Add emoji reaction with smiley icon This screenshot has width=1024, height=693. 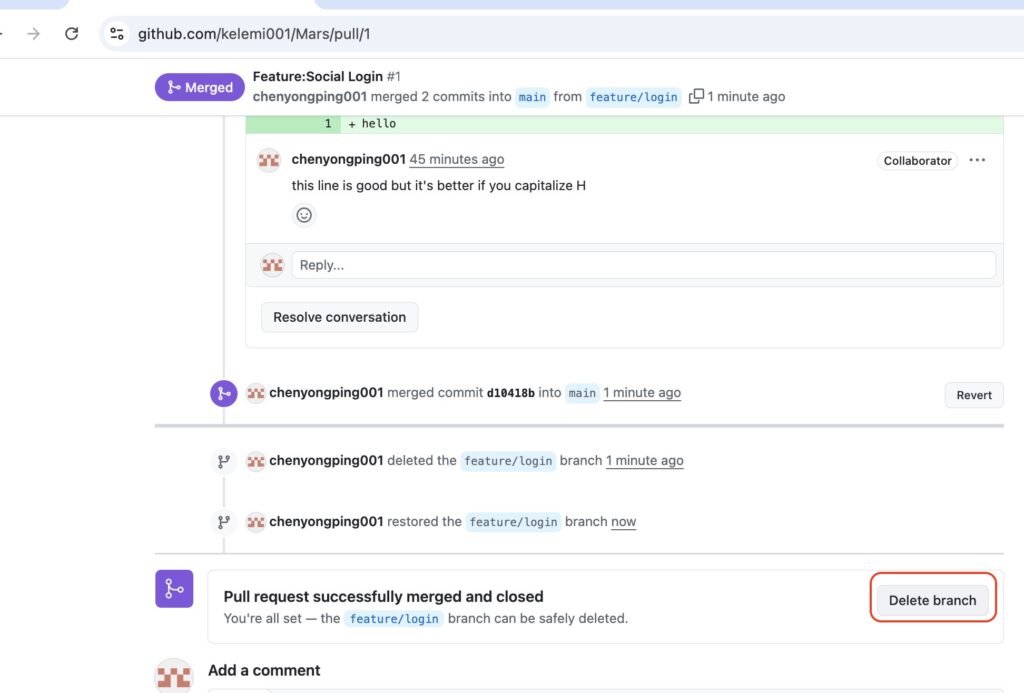point(304,215)
